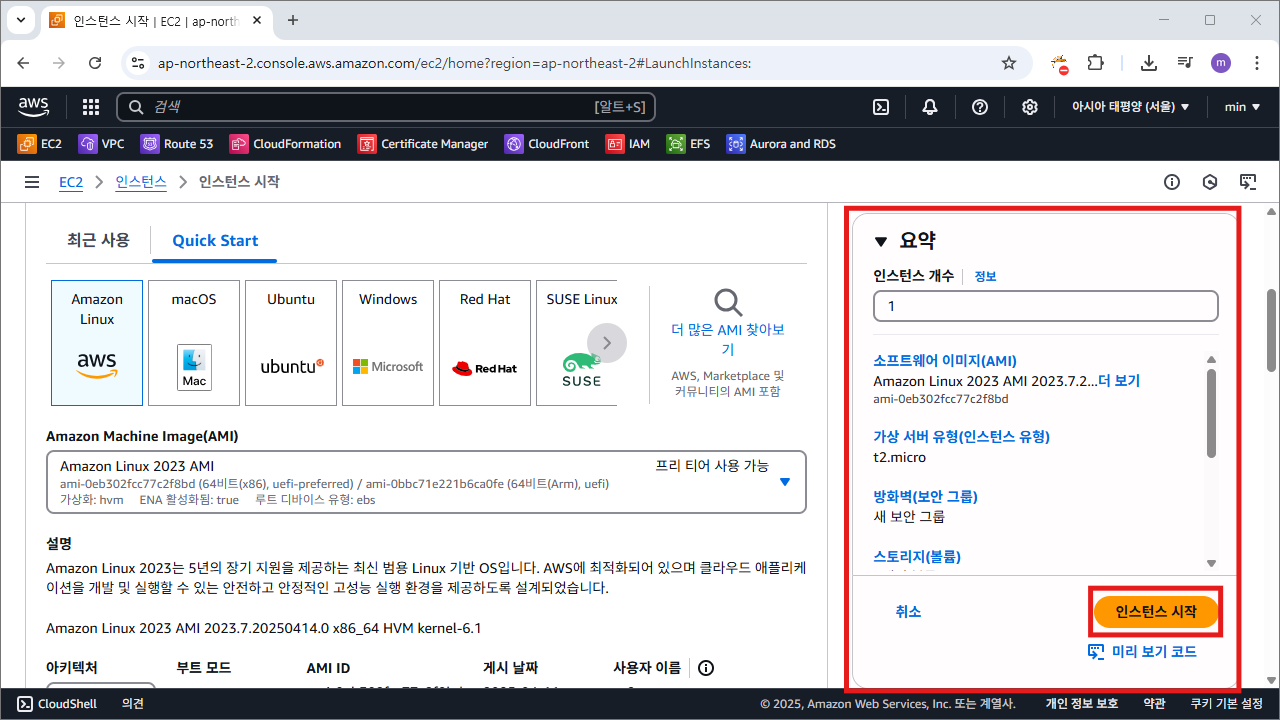
Task: Open a new browser tab
Action: [293, 20]
